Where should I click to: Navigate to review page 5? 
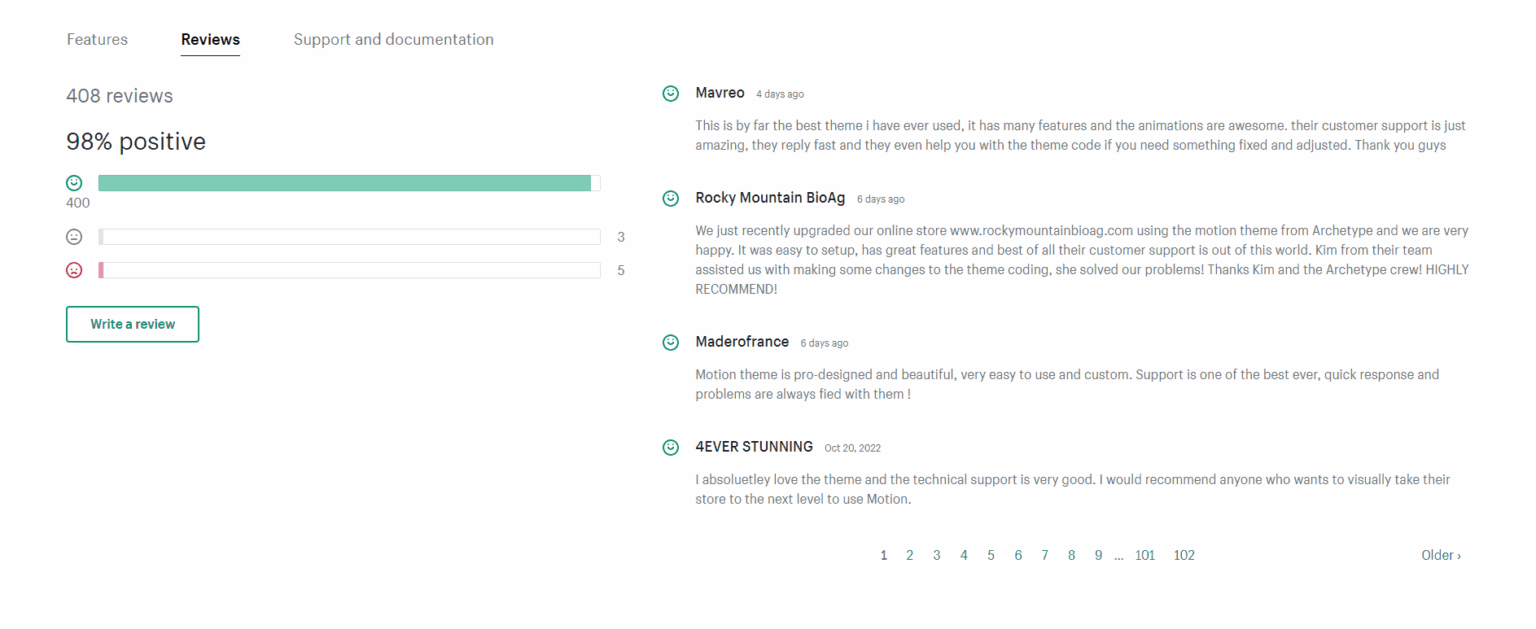tap(991, 555)
